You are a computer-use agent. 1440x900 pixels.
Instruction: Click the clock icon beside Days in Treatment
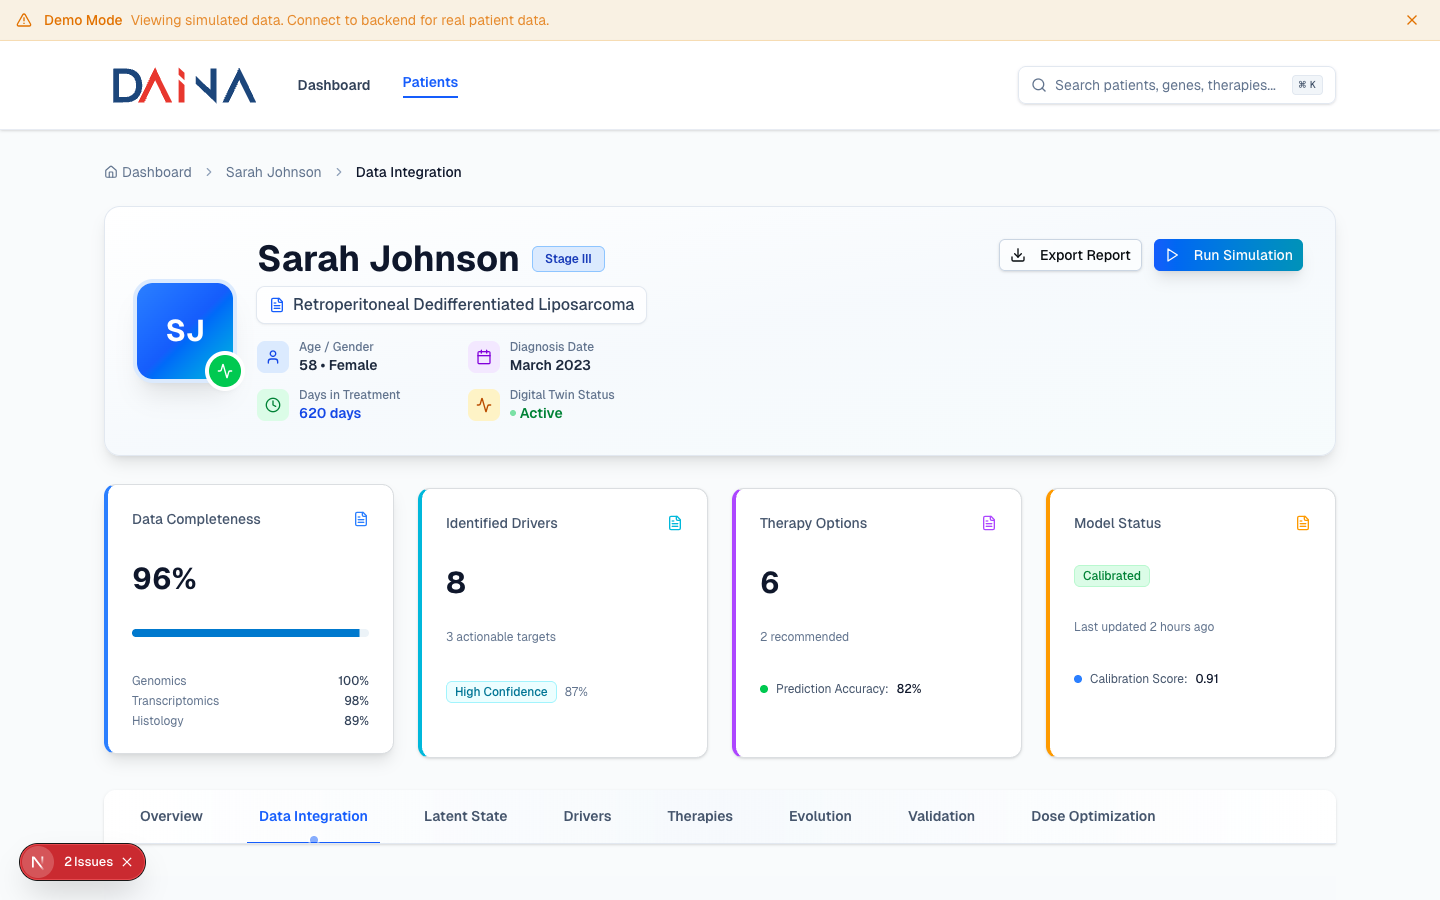point(273,405)
